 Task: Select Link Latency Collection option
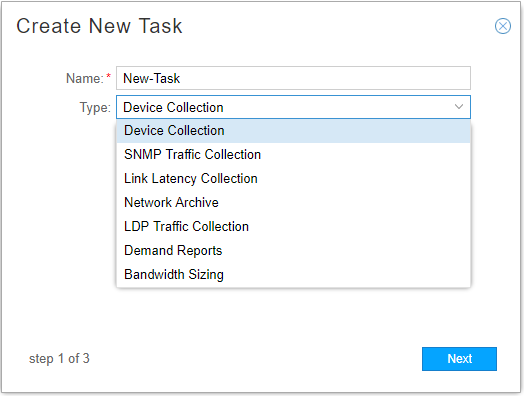tap(293, 179)
